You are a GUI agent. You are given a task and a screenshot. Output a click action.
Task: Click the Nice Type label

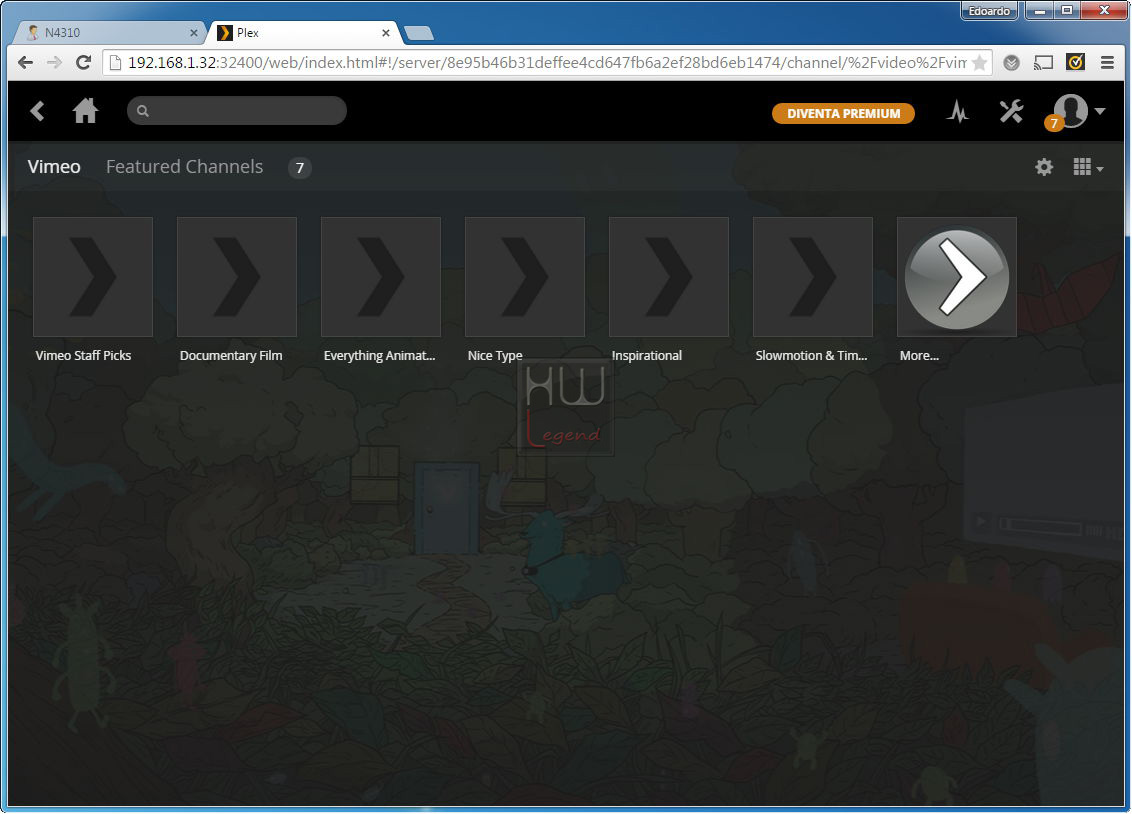pyautogui.click(x=495, y=356)
